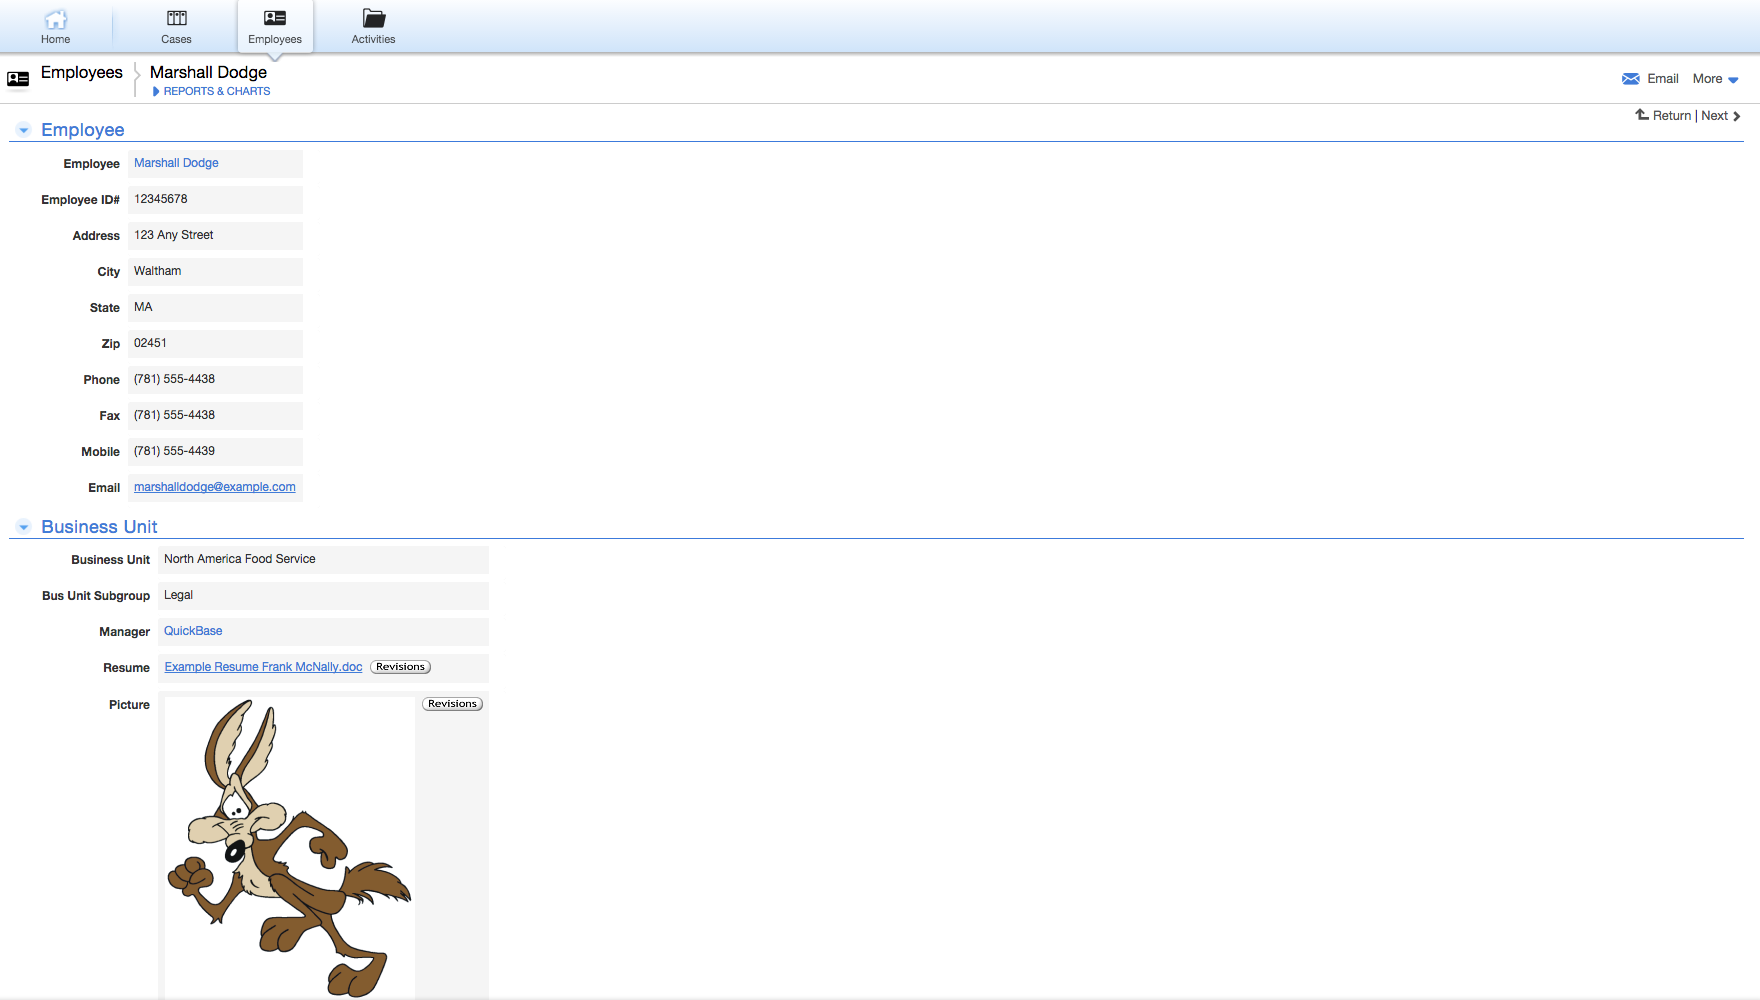Open the Marshall Dodge employee link
Screen dimensions: 1760x1000
[176, 163]
